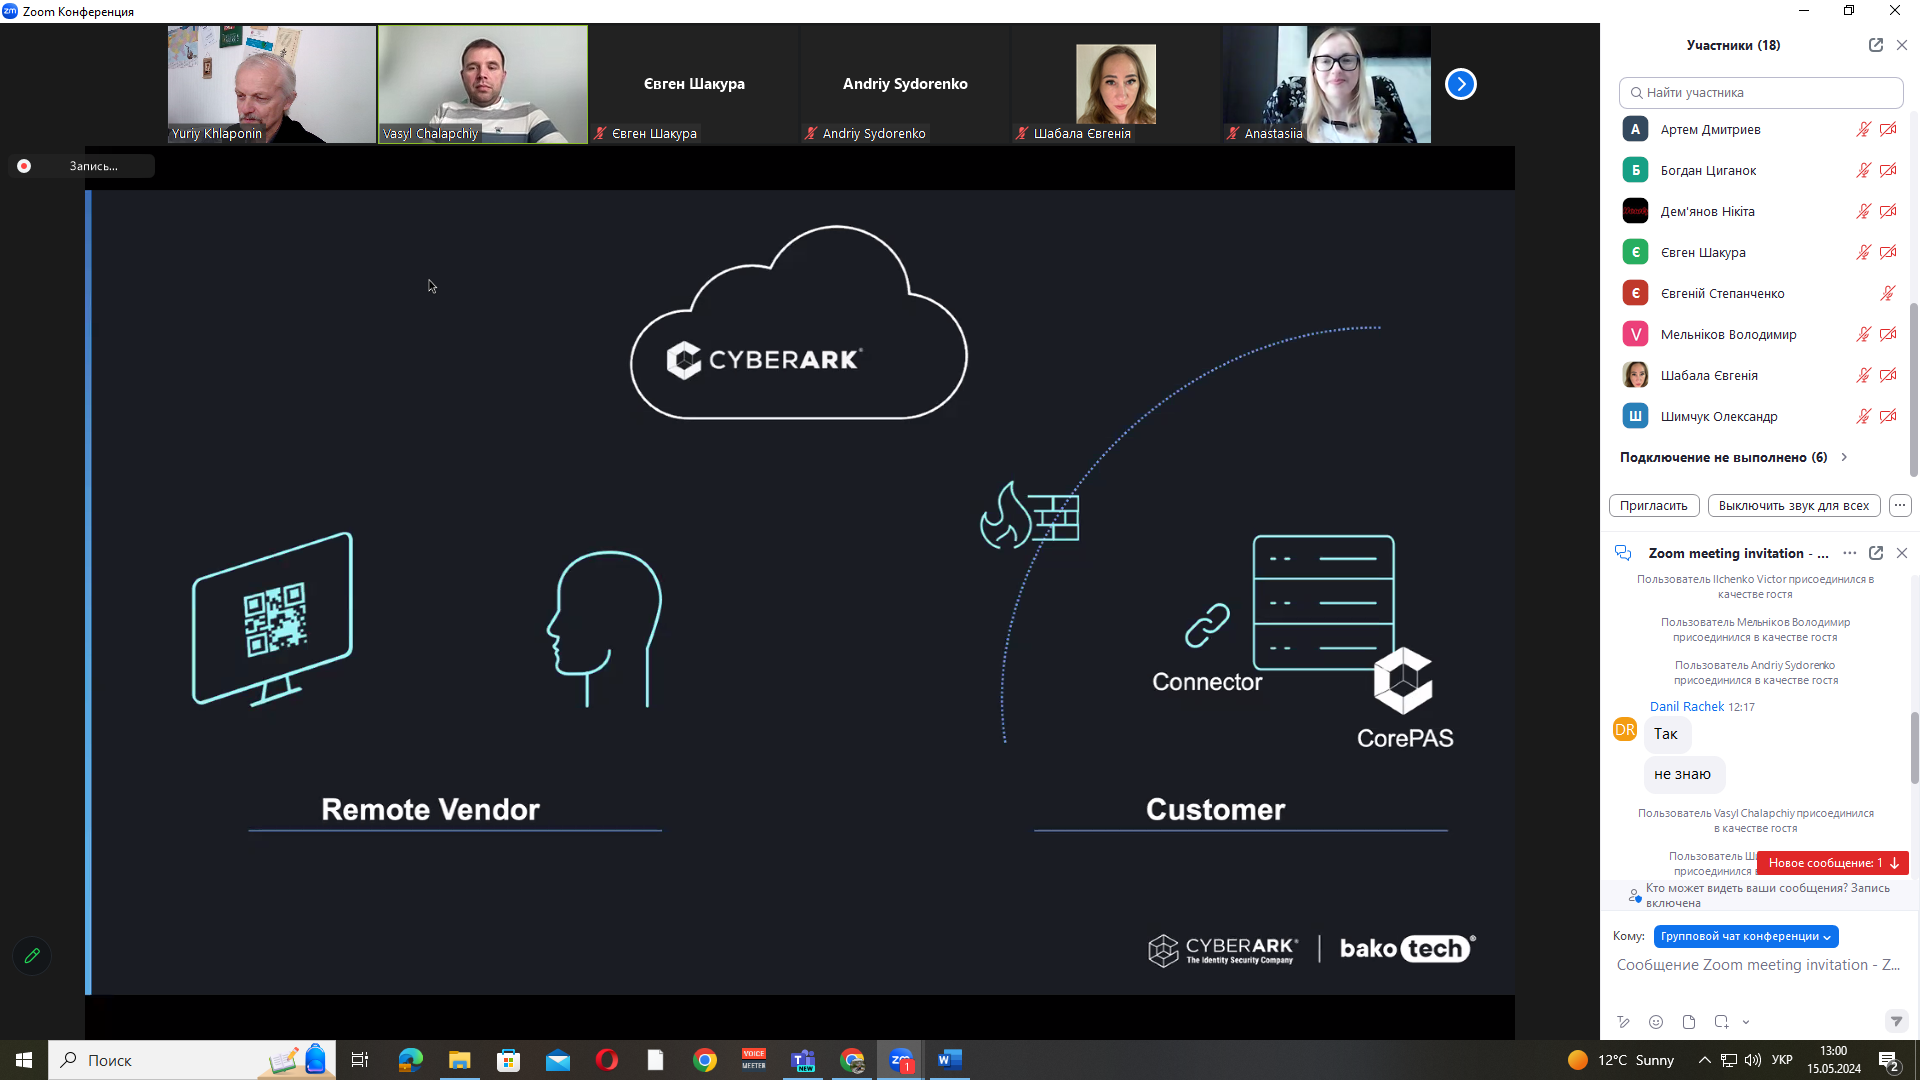Screen dimensions: 1920x1080
Task: Open Windows Start menu
Action: click(x=24, y=1060)
